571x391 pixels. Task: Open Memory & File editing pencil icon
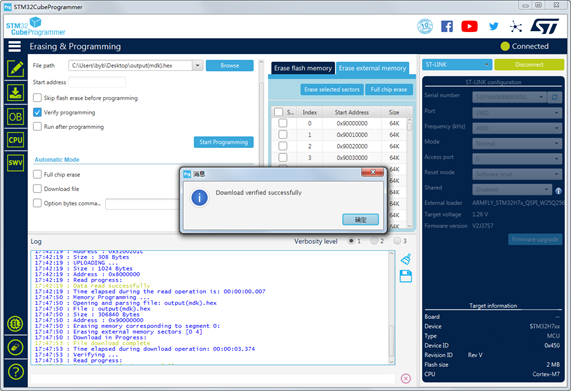pyautogui.click(x=15, y=68)
